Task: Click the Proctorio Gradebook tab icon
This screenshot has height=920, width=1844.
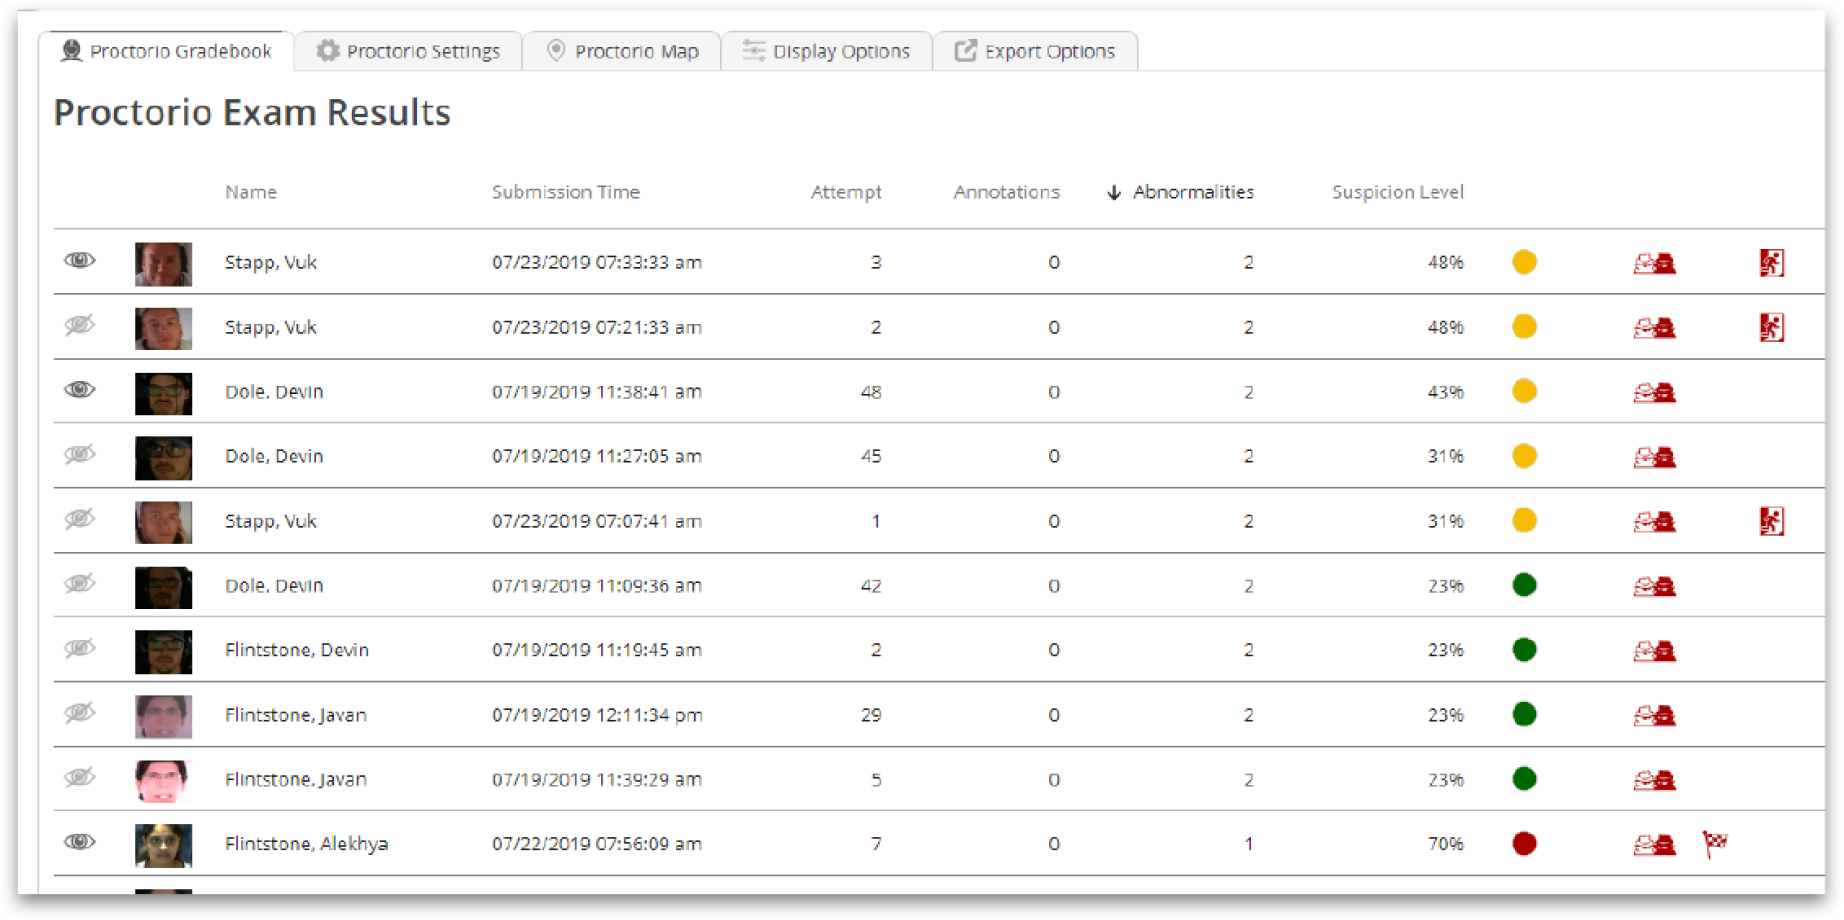Action: (71, 50)
